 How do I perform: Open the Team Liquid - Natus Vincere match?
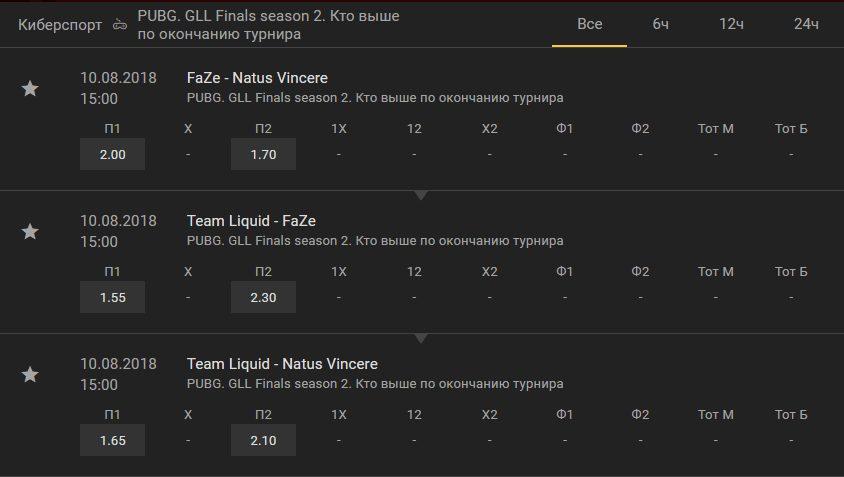point(282,364)
